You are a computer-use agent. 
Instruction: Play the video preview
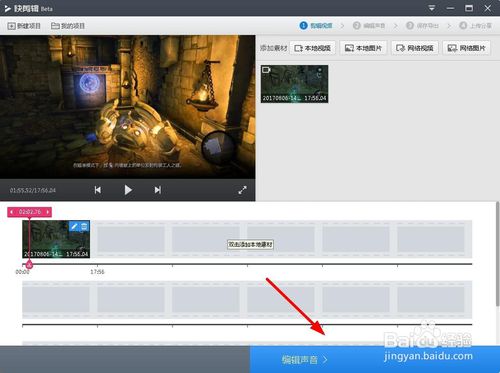pyautogui.click(x=128, y=190)
